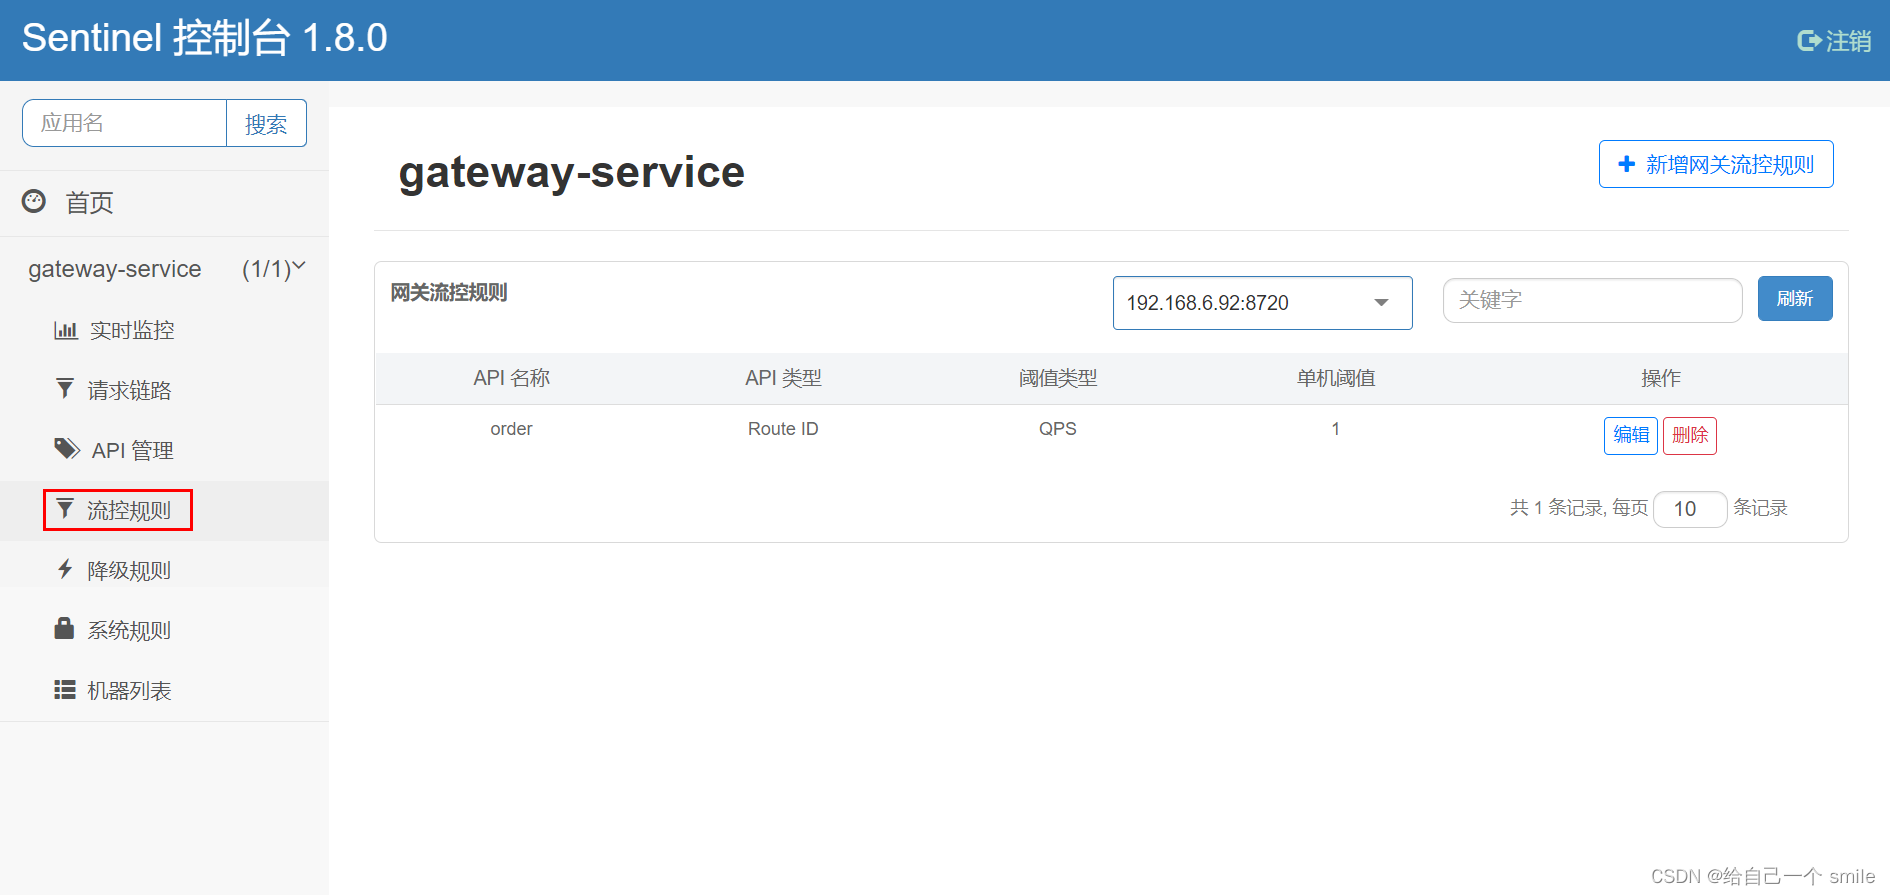Click the 单机阈值 column header
The height and width of the screenshot is (895, 1890).
pos(1336,378)
